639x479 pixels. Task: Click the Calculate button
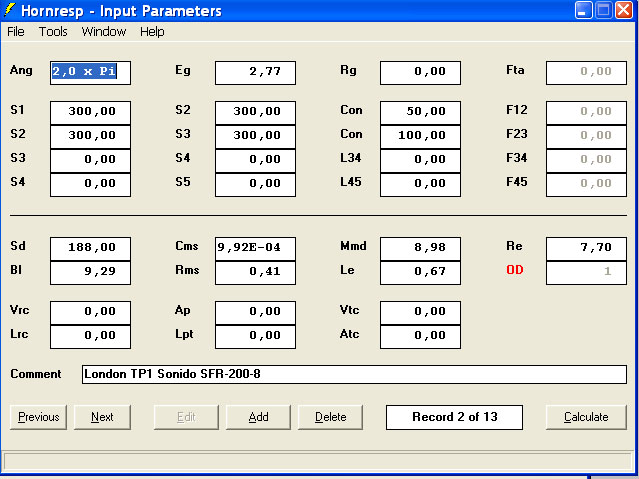[586, 417]
